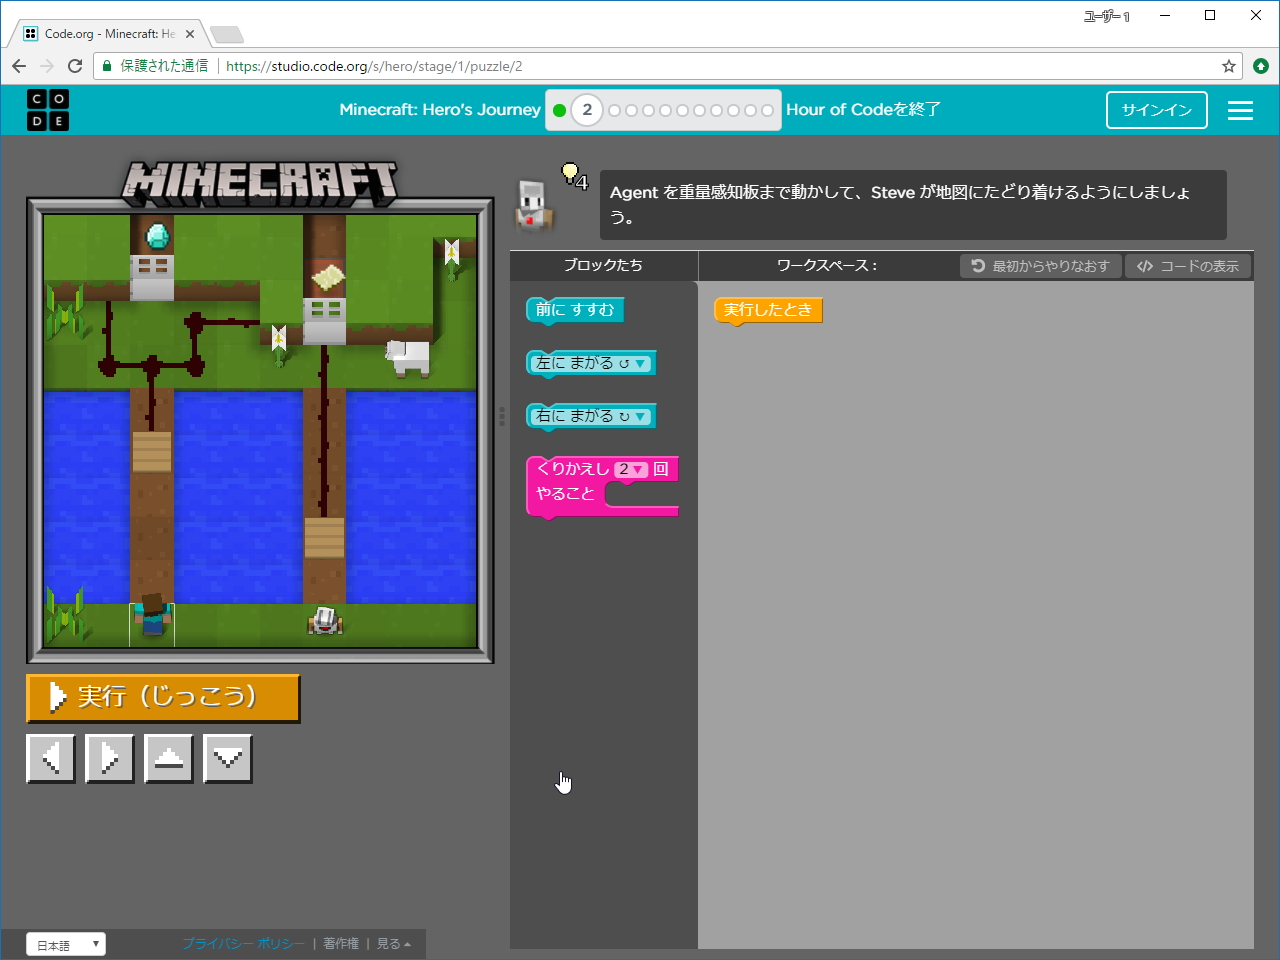
Task: Select the 実行したとき block in the workspace
Action: click(x=767, y=310)
